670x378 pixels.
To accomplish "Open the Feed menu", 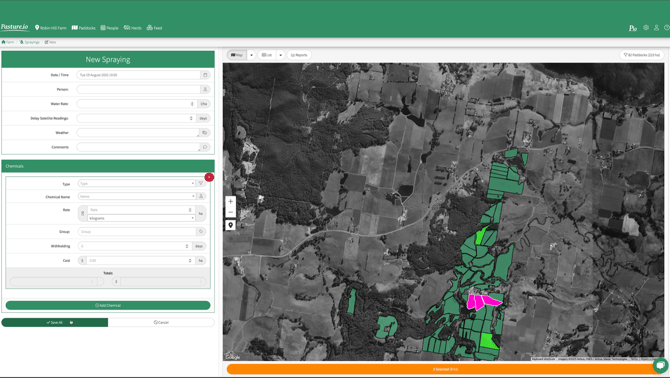I will [x=154, y=28].
